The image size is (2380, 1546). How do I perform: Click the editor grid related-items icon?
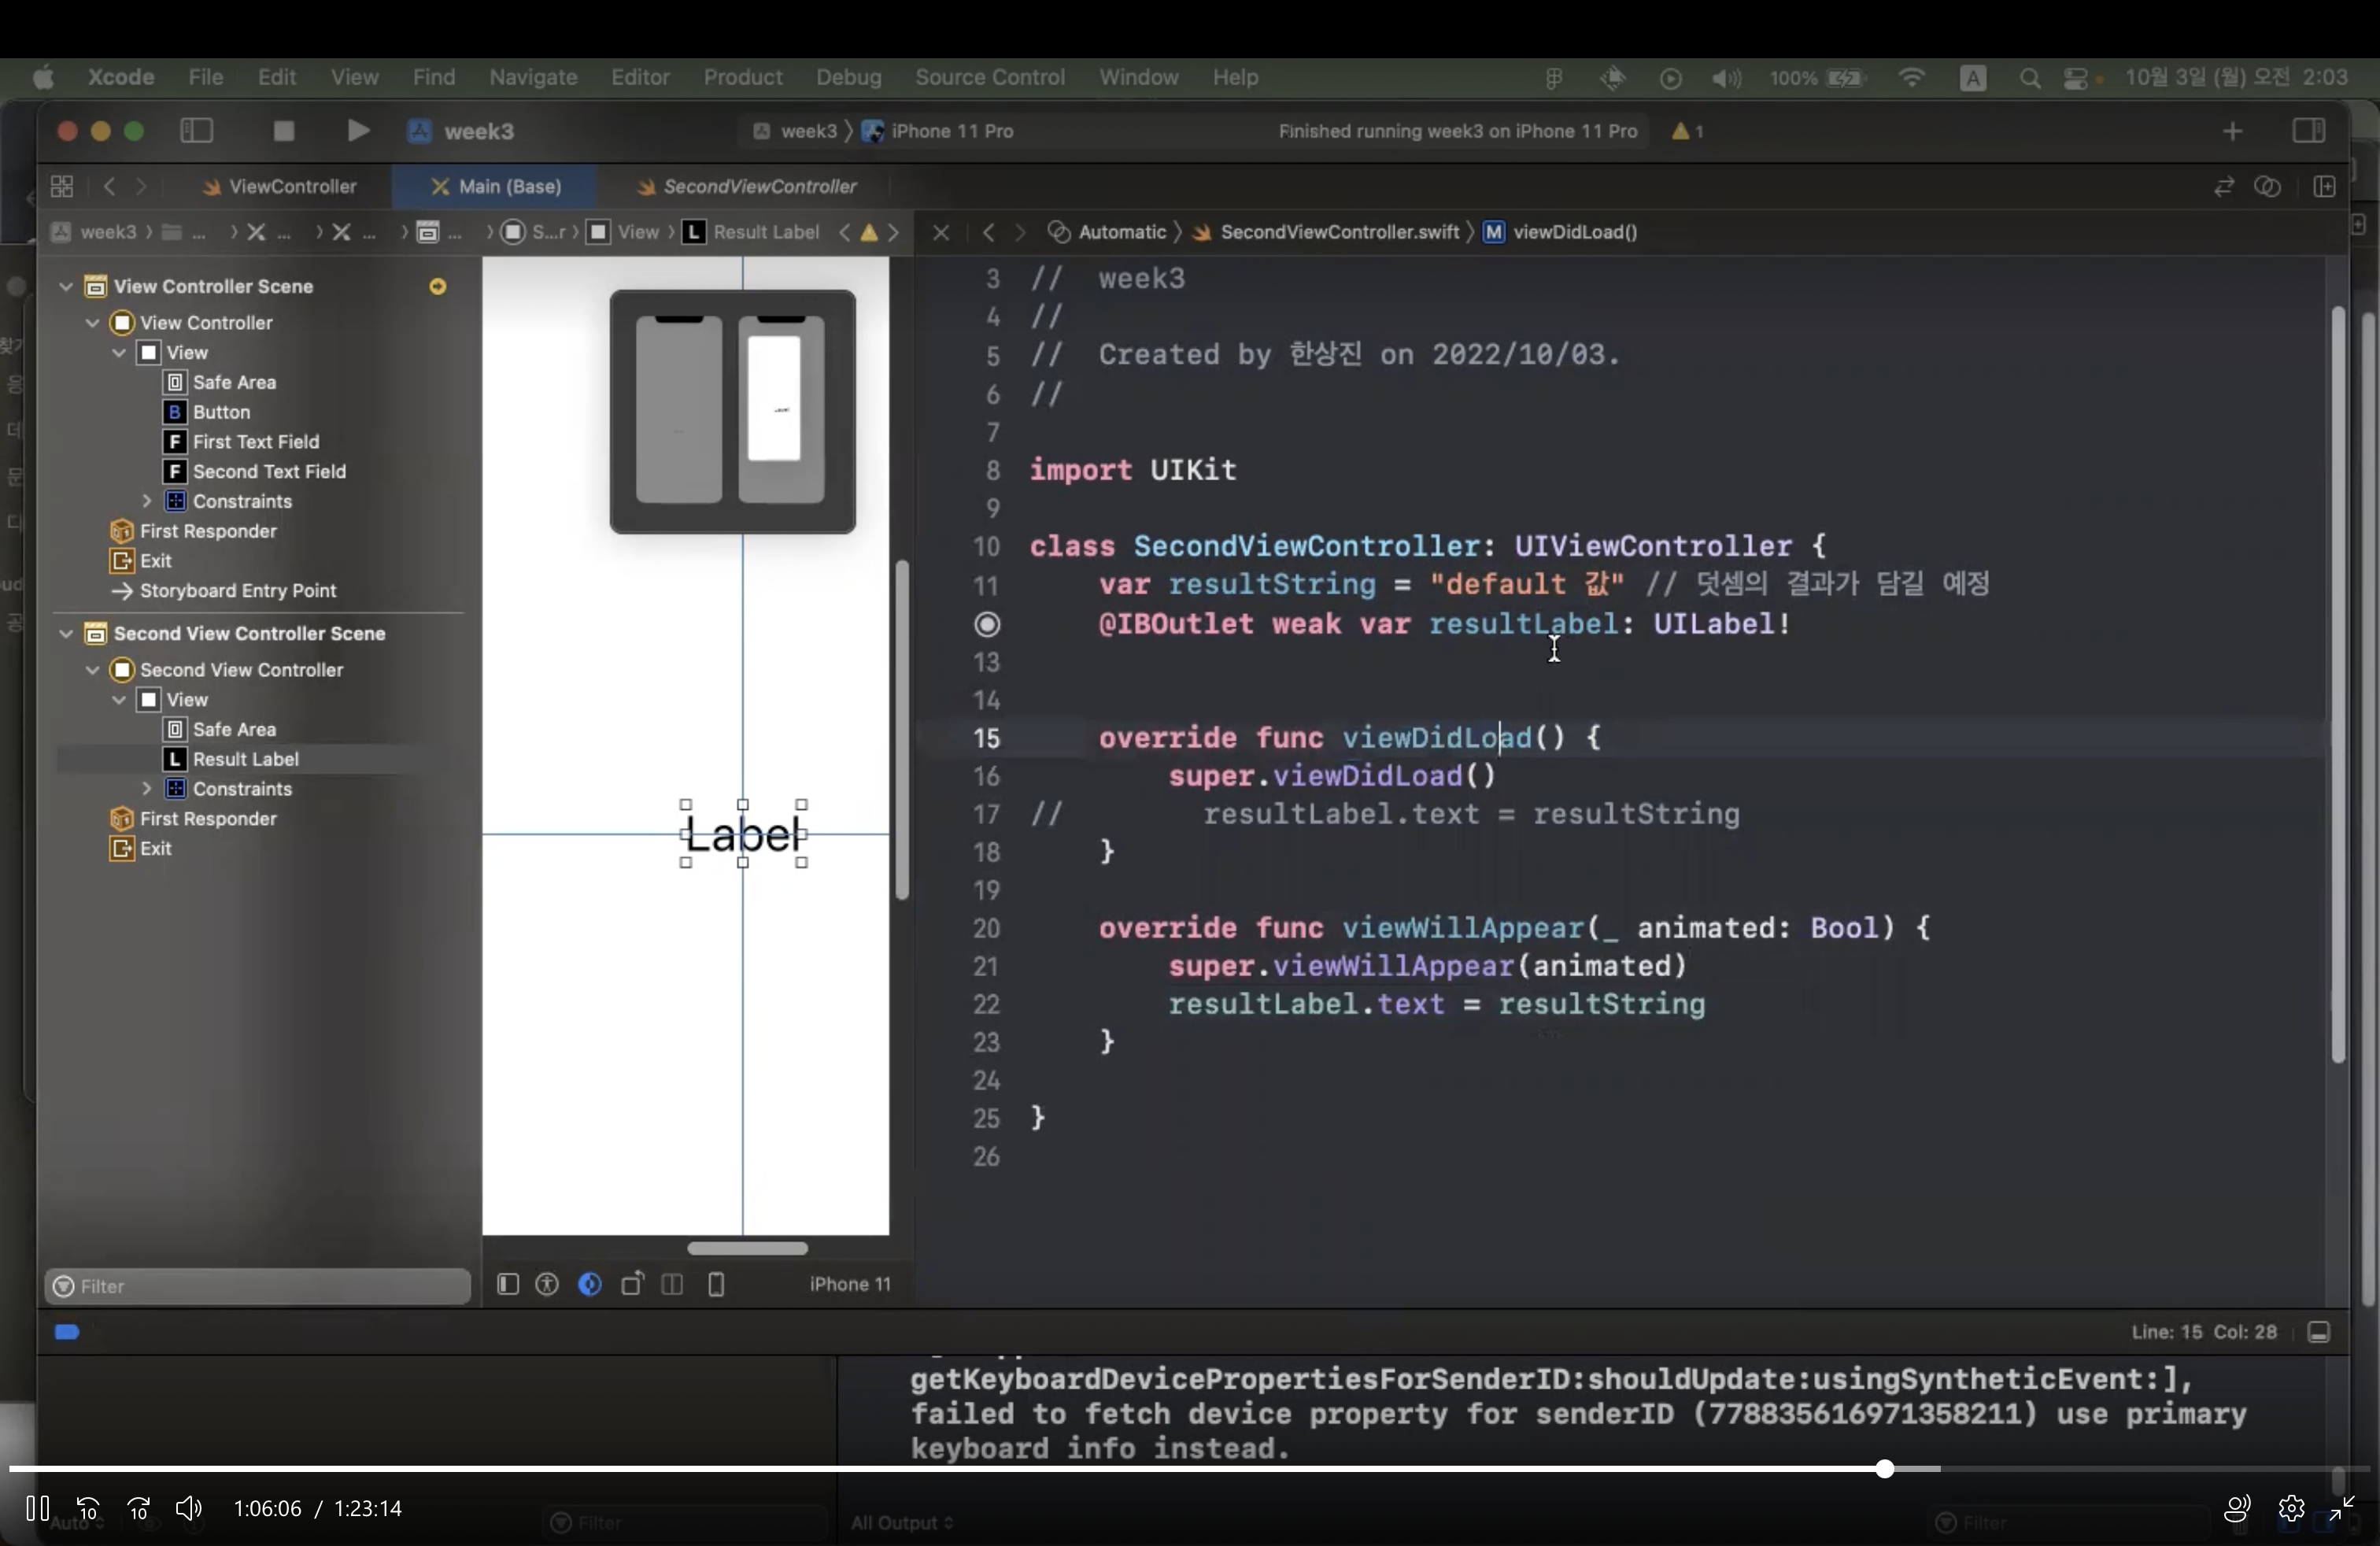point(62,186)
